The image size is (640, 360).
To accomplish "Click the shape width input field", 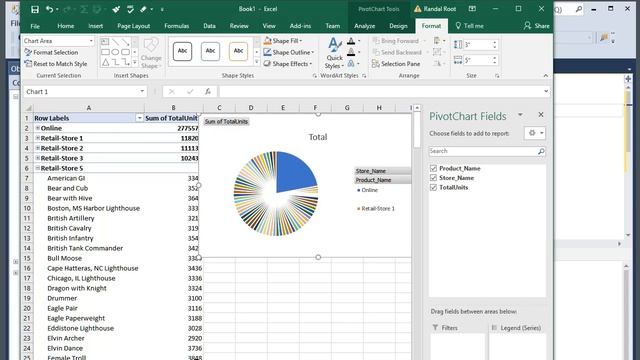I will [477, 60].
